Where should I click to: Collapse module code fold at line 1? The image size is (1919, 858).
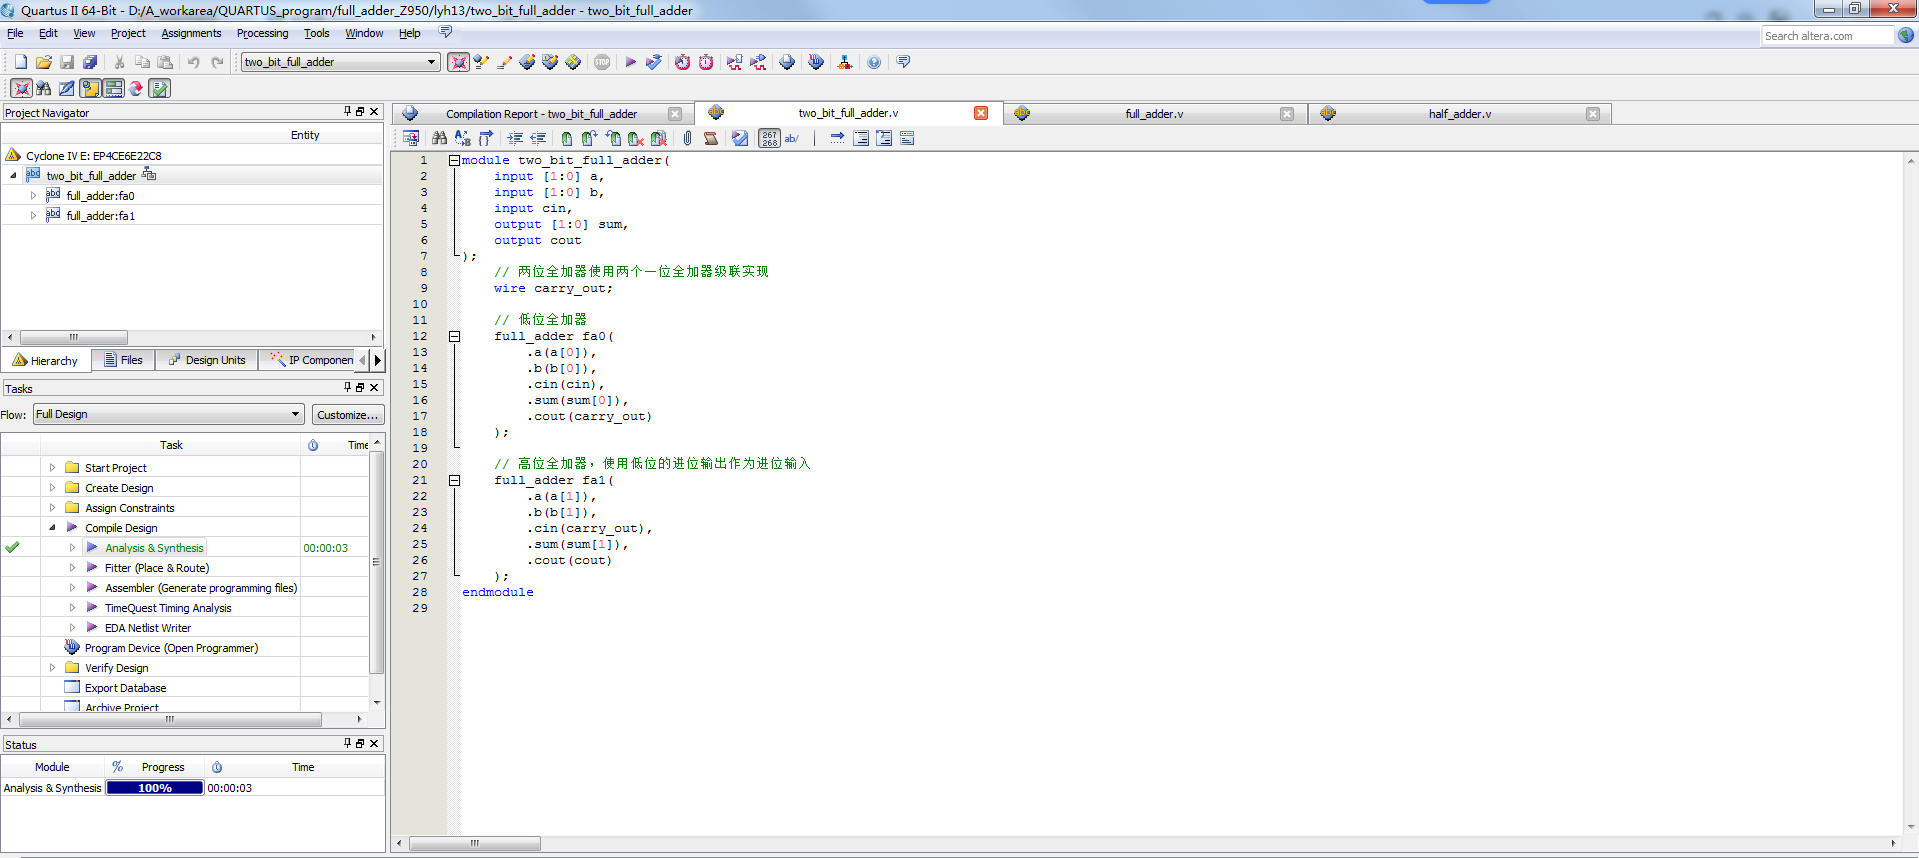454,160
